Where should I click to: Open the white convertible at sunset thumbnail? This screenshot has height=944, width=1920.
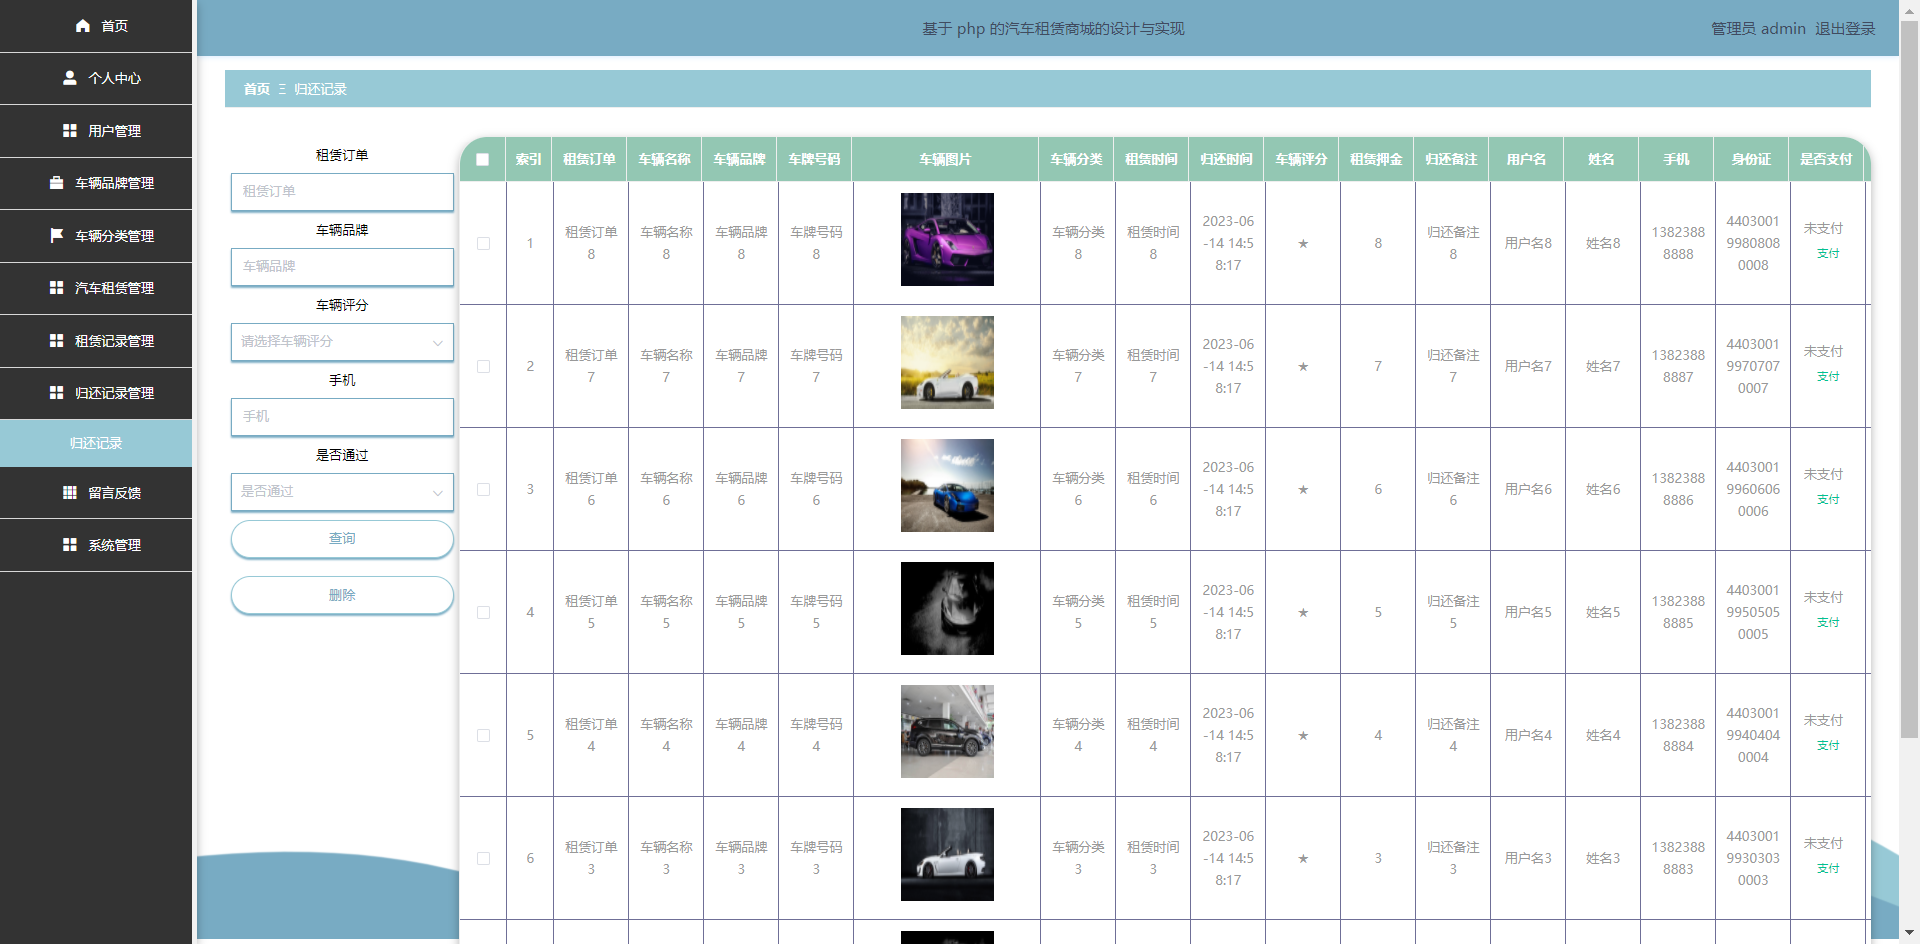click(x=947, y=362)
